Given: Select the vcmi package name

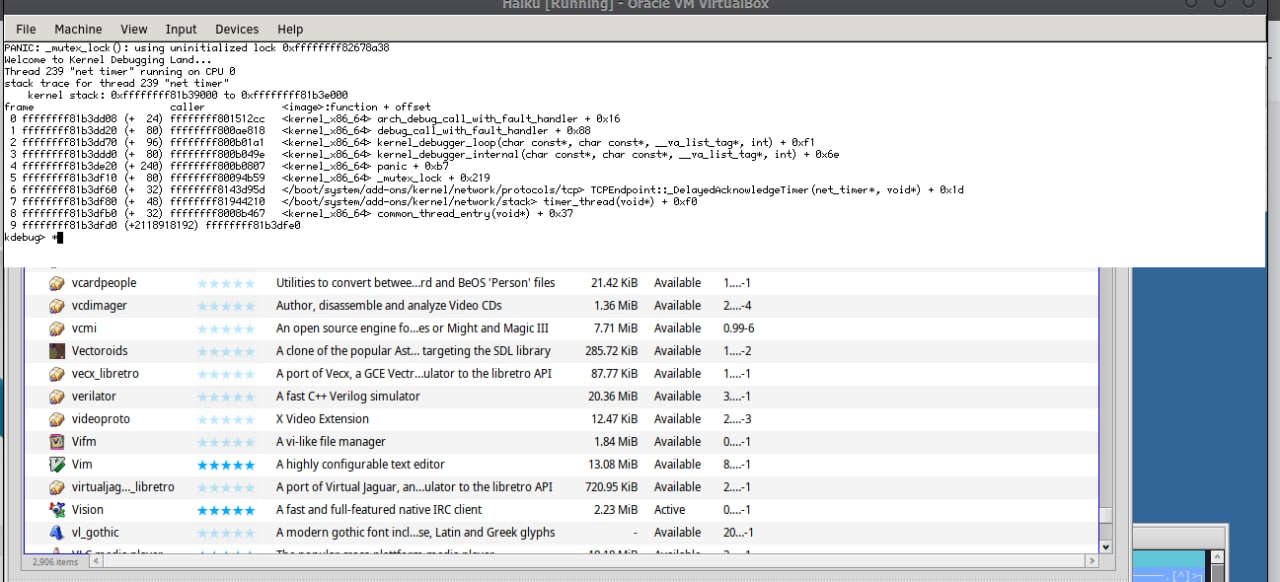Looking at the screenshot, I should (x=84, y=328).
